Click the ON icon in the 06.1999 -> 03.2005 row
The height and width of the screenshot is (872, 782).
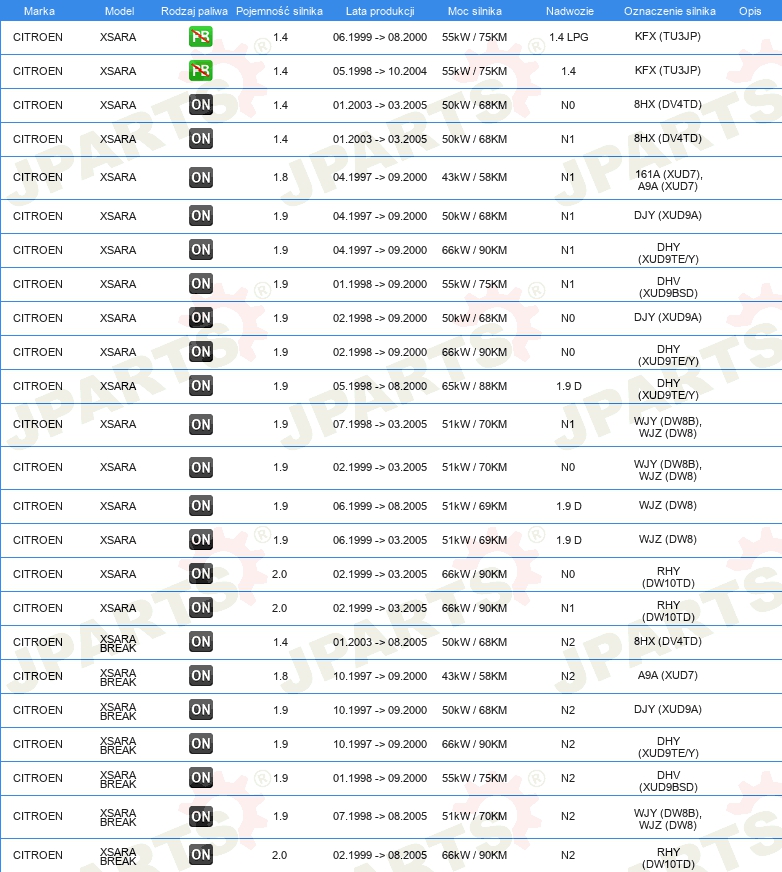click(201, 539)
